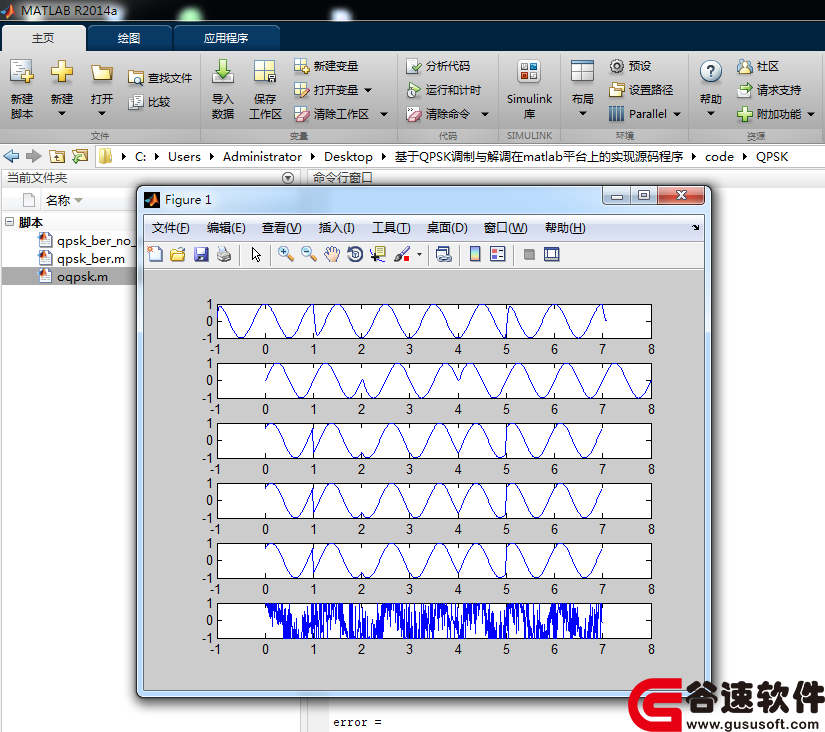Open the Edit (编辑) menu in Figure 1
The height and width of the screenshot is (732, 825).
click(226, 228)
